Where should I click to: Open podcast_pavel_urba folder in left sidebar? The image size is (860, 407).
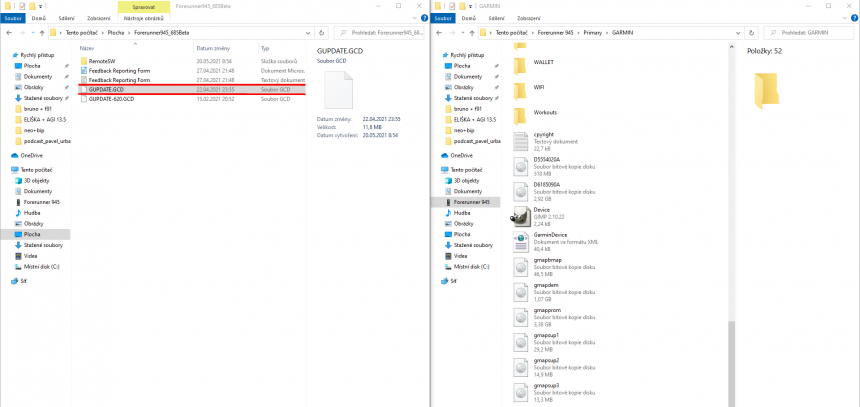pos(43,141)
